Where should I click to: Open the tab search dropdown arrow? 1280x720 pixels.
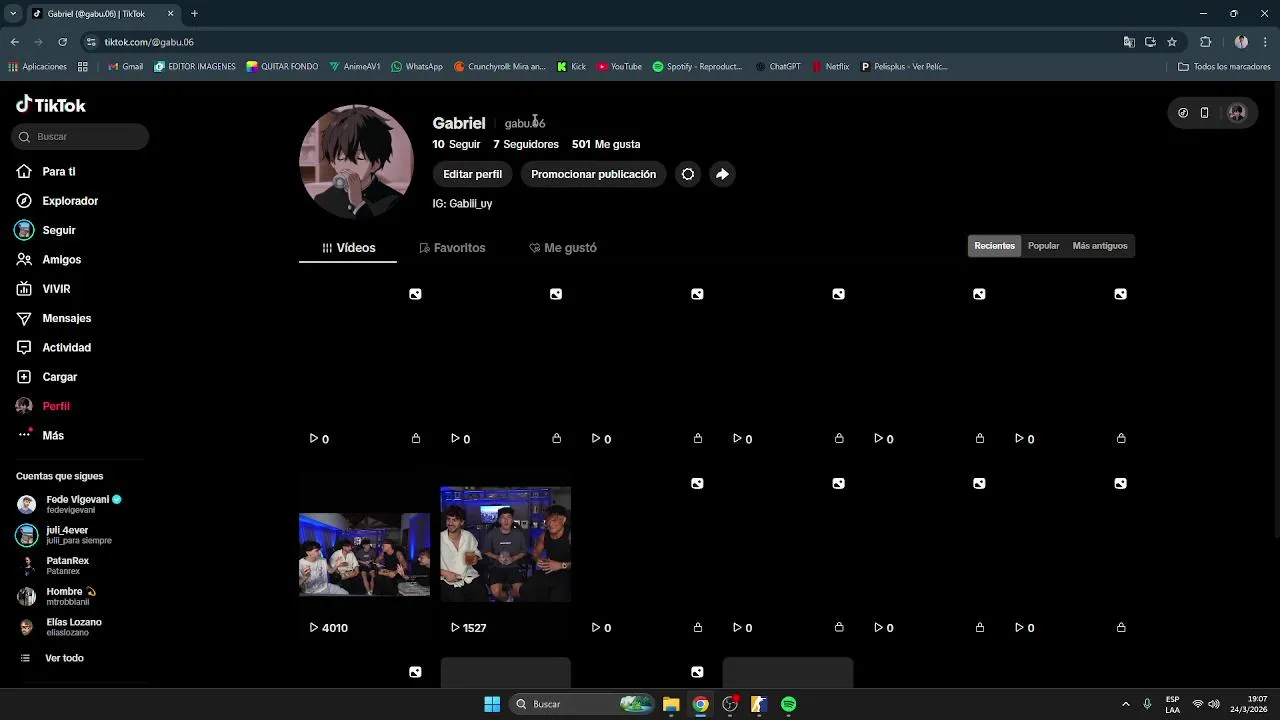point(13,14)
